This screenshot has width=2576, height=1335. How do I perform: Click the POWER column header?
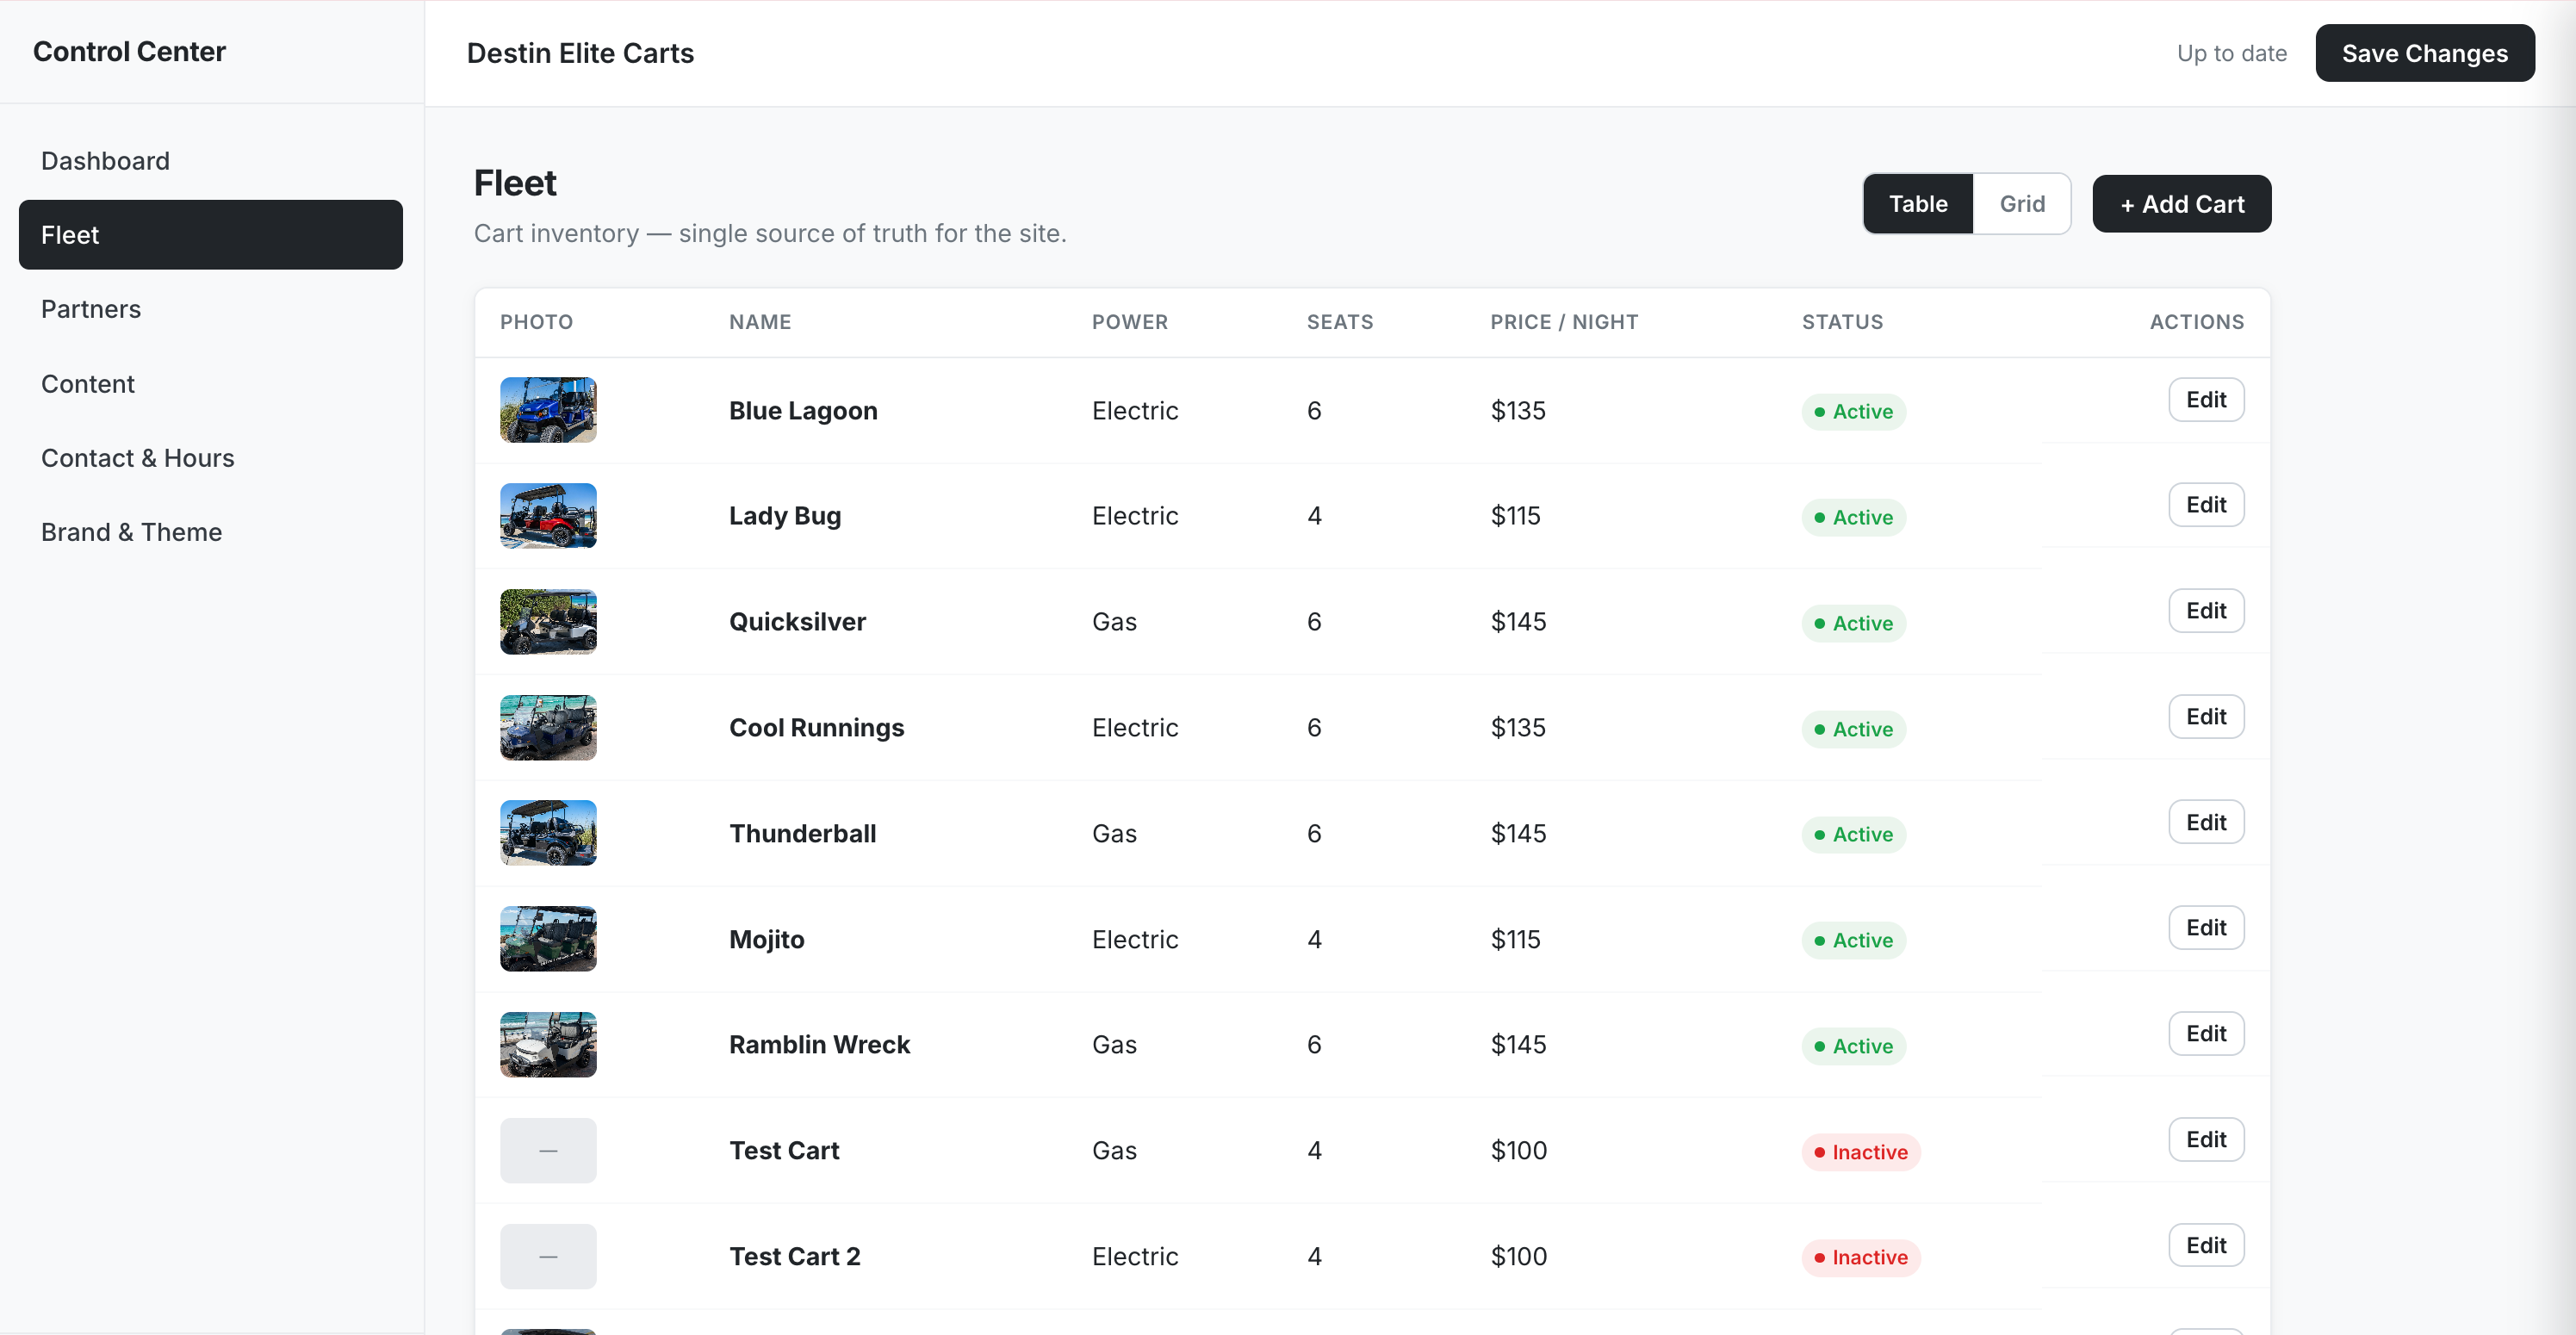pyautogui.click(x=1129, y=322)
